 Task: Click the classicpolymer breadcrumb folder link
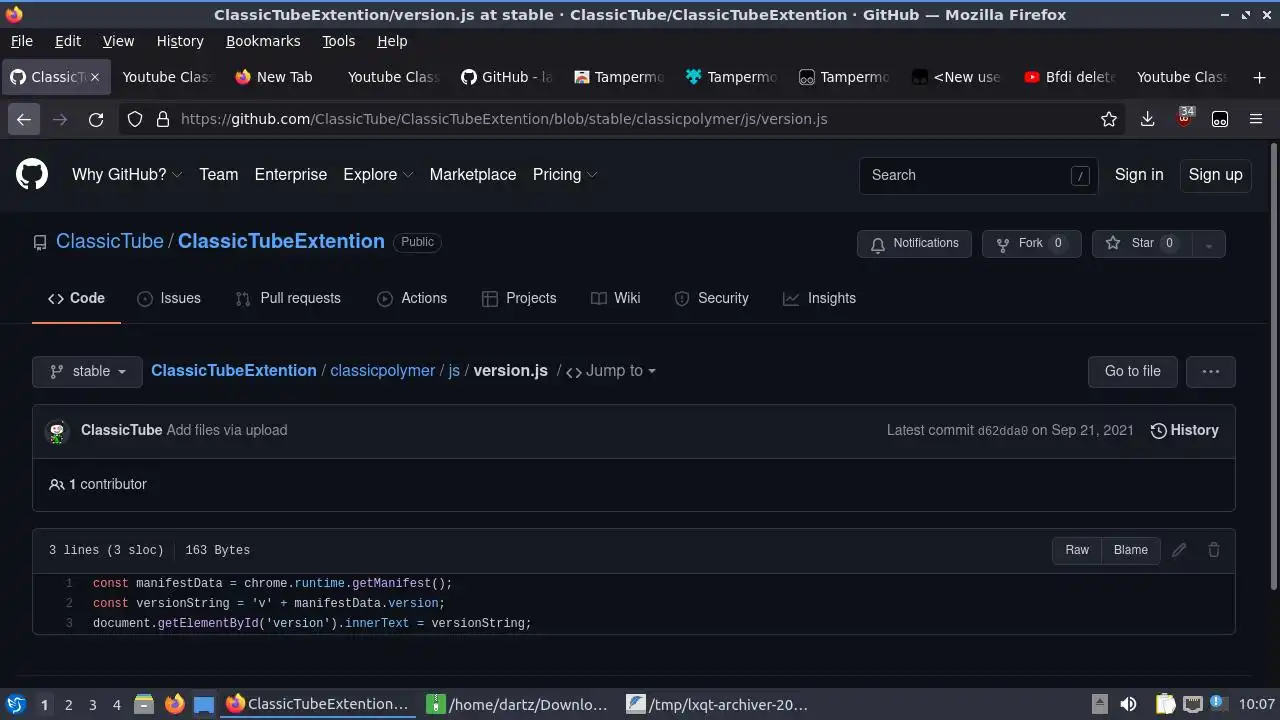[382, 371]
